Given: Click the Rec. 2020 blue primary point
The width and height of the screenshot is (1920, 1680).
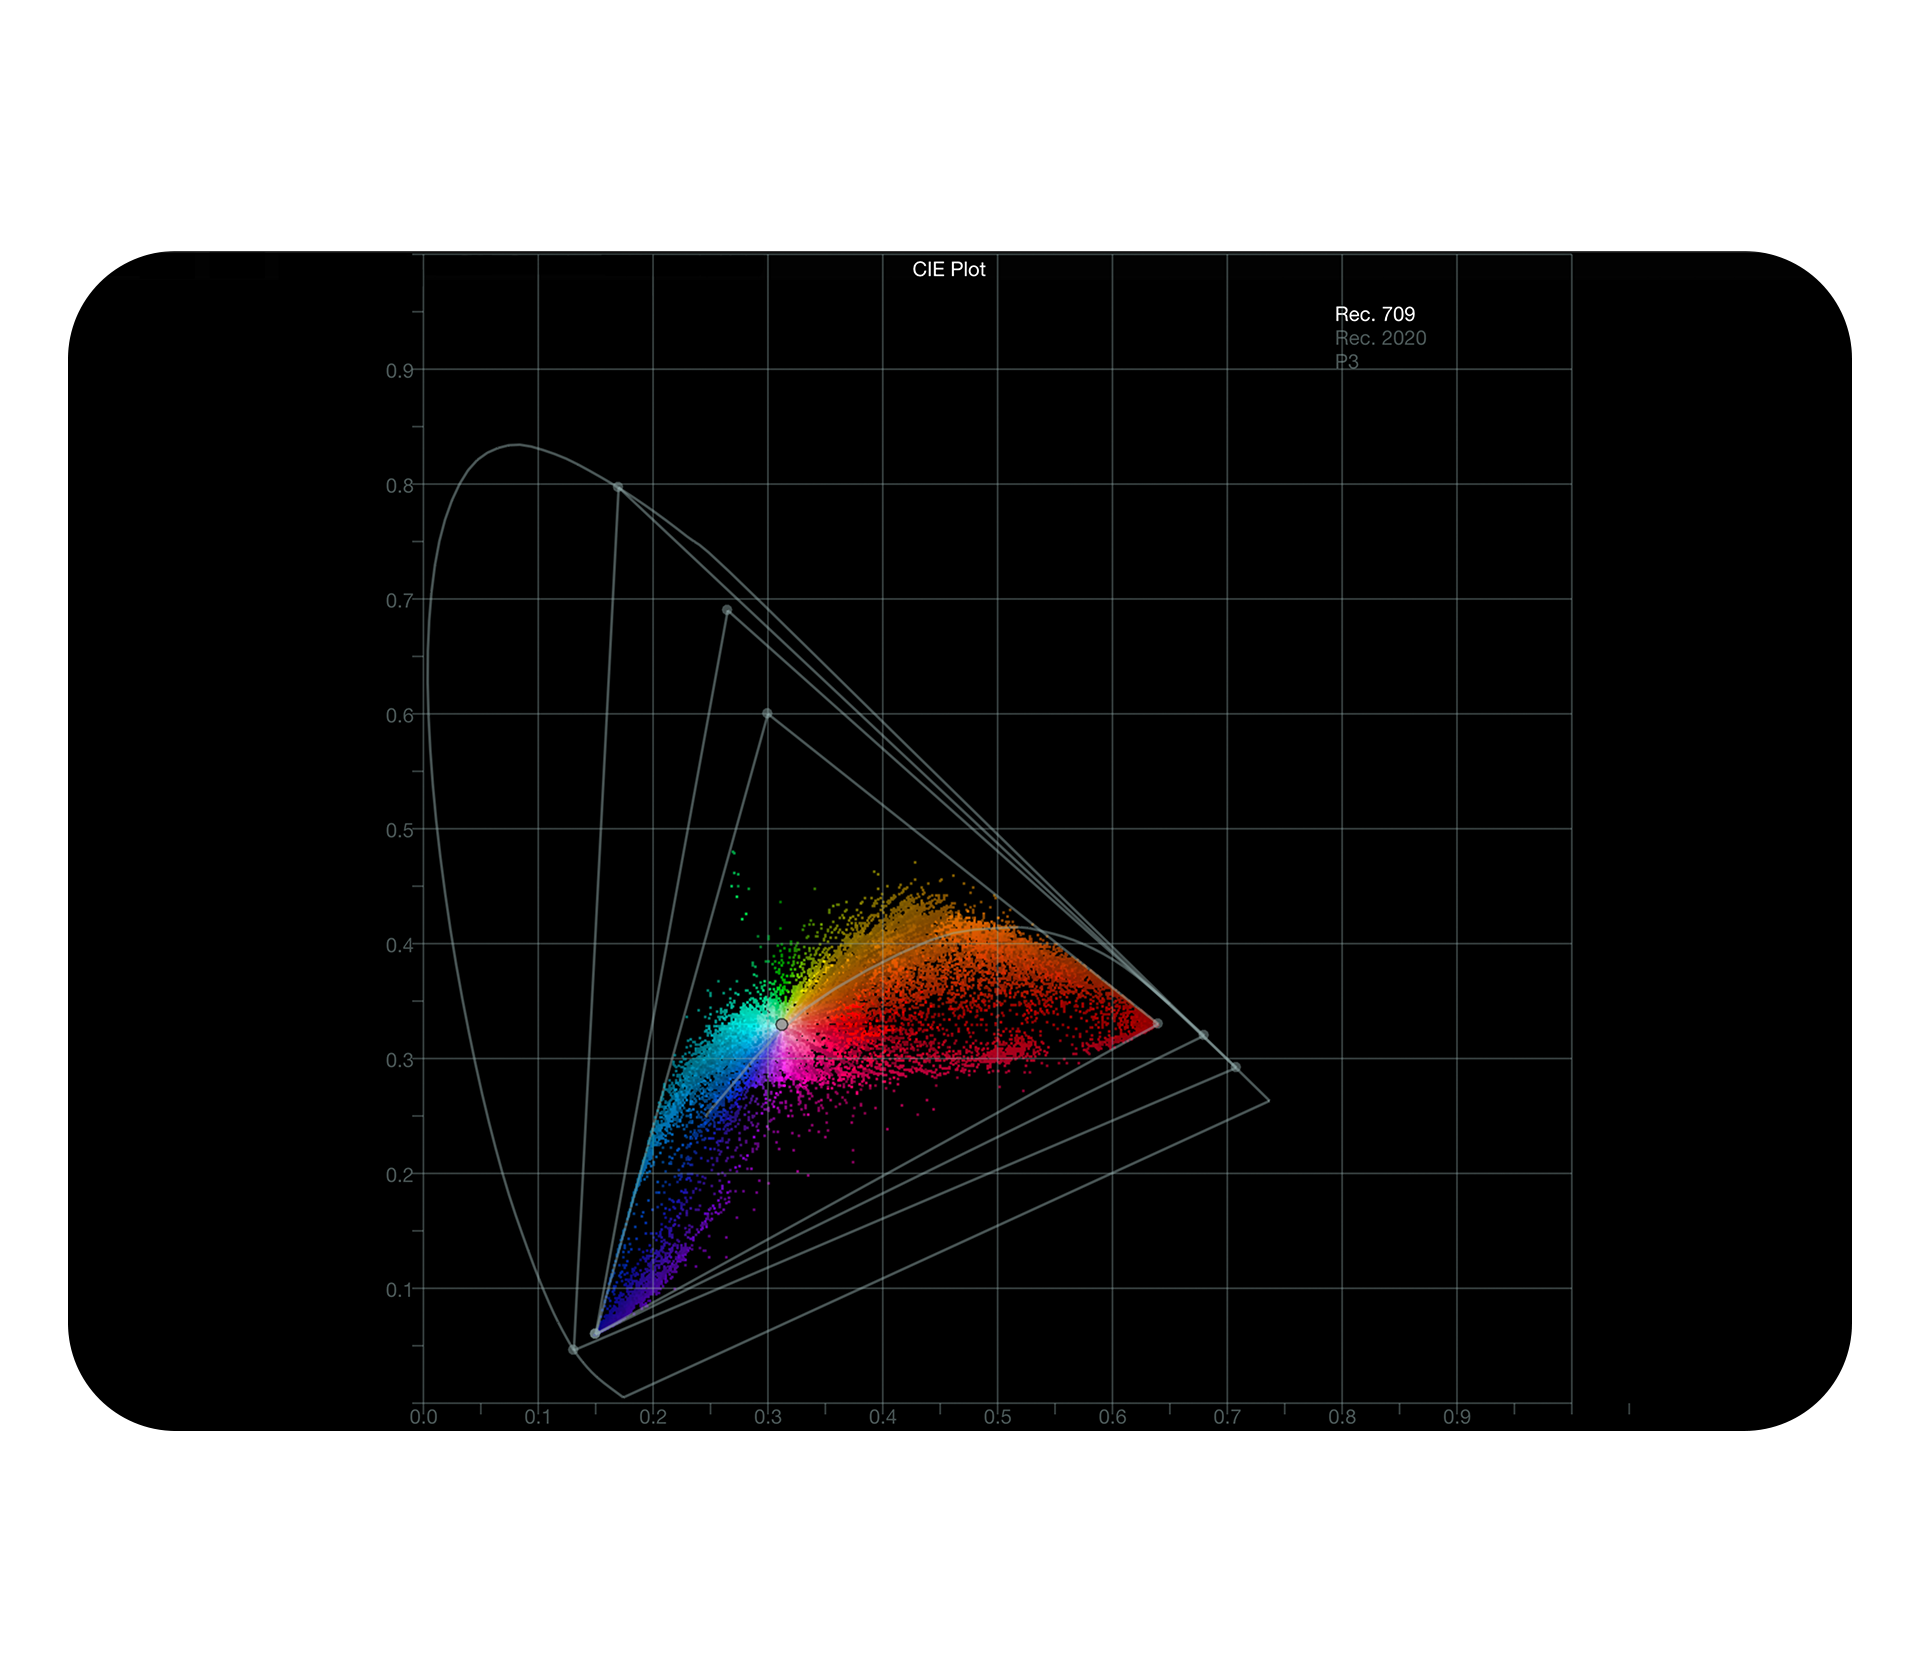Looking at the screenshot, I should [x=573, y=1349].
